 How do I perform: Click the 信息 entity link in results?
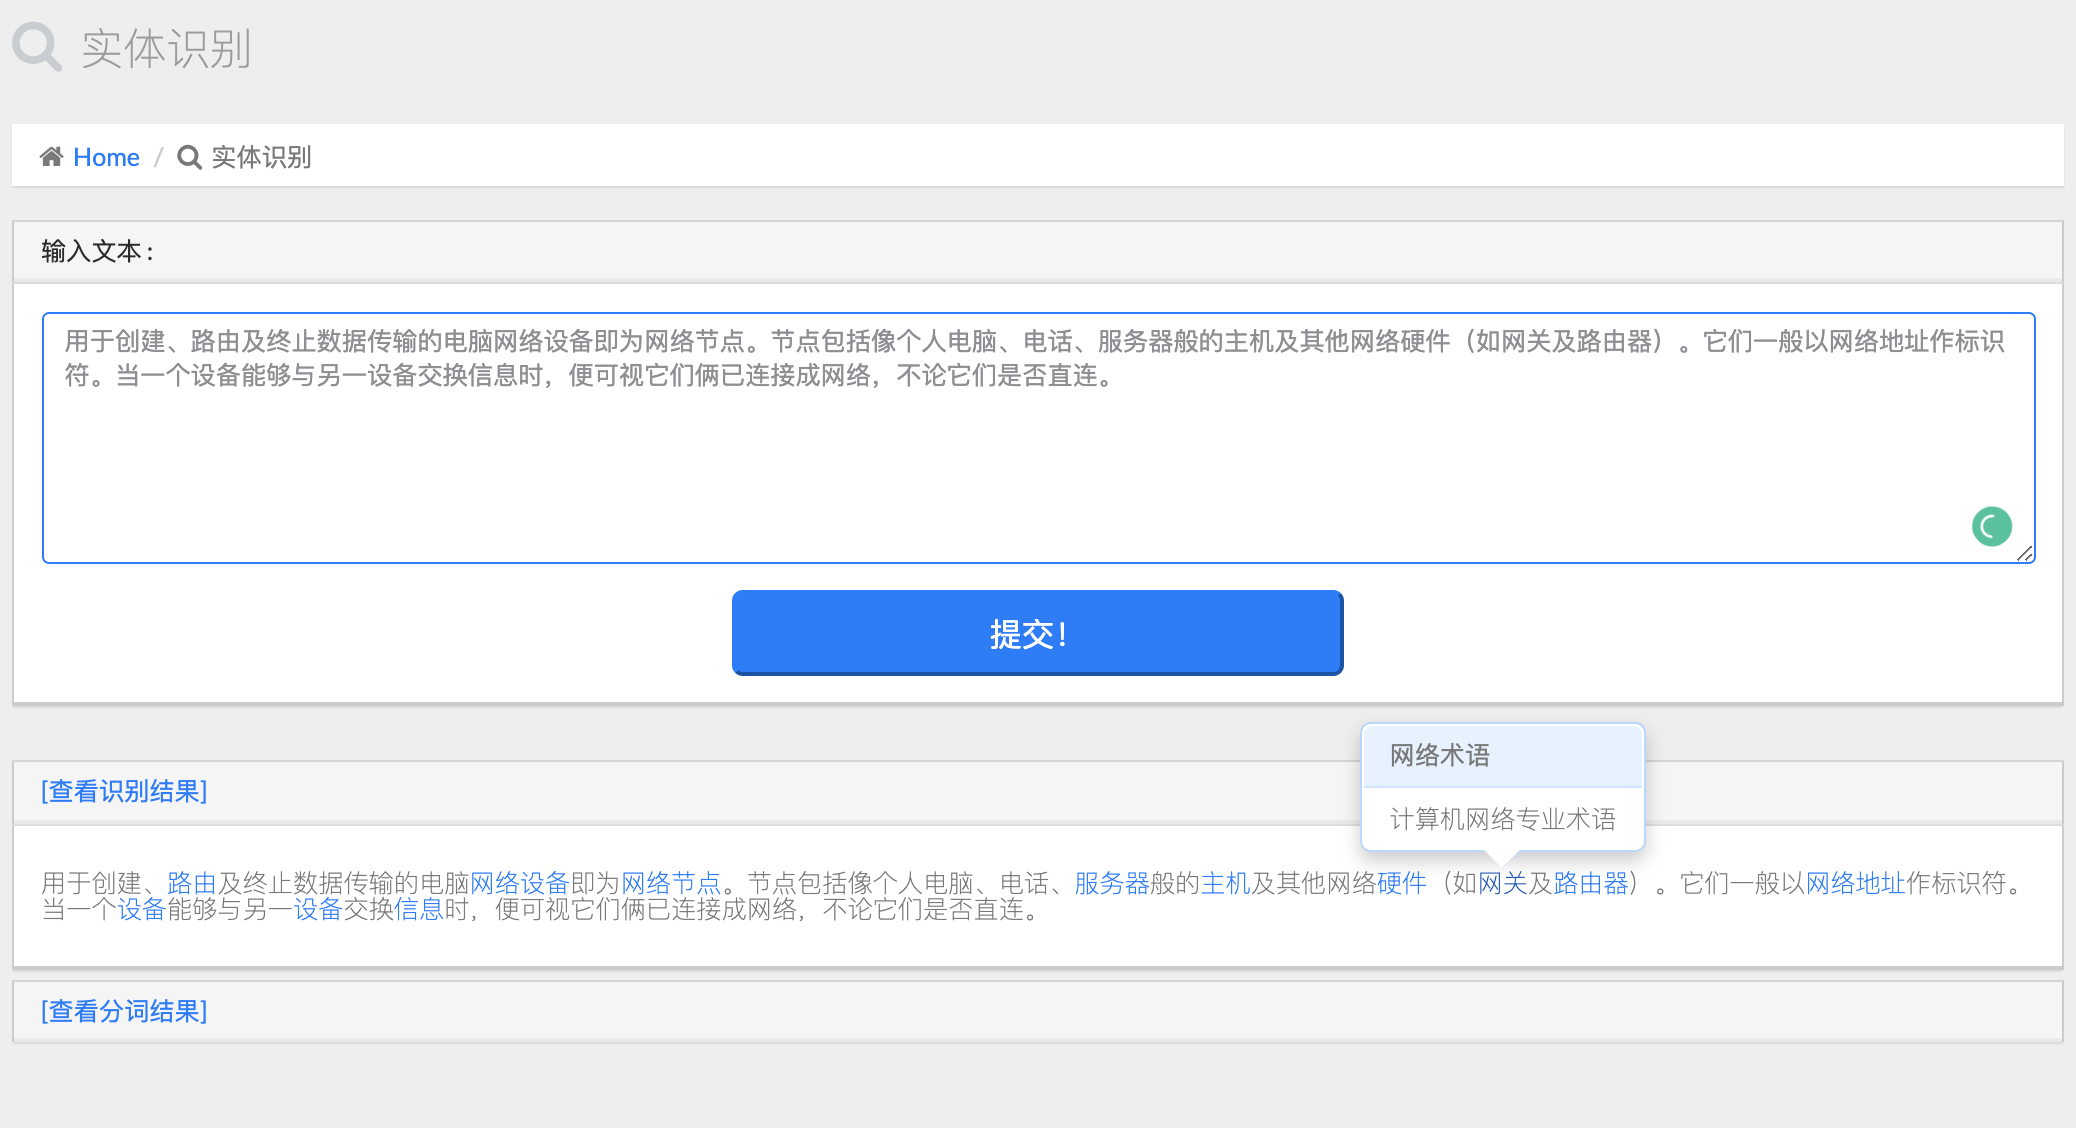click(x=418, y=909)
